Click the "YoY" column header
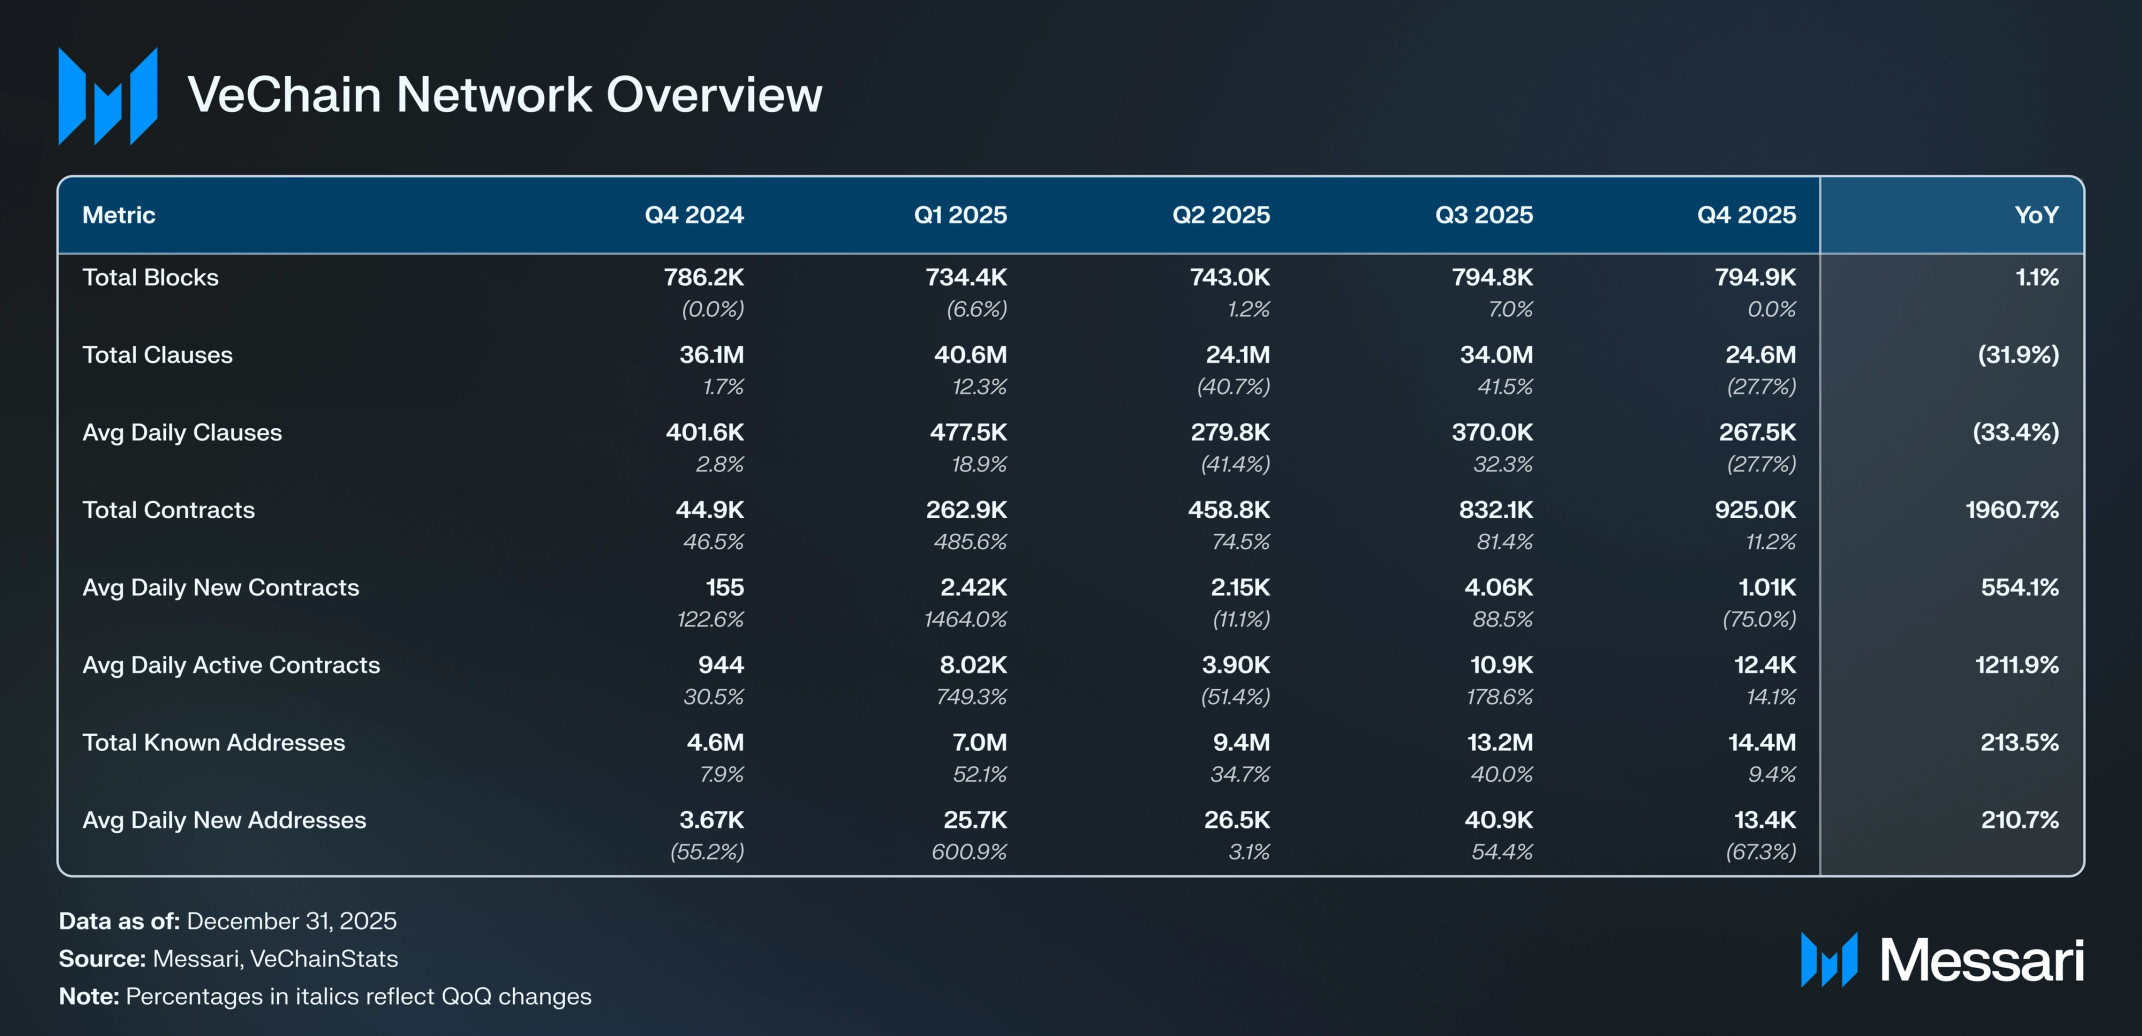Image resolution: width=2142 pixels, height=1036 pixels. (x=2037, y=215)
